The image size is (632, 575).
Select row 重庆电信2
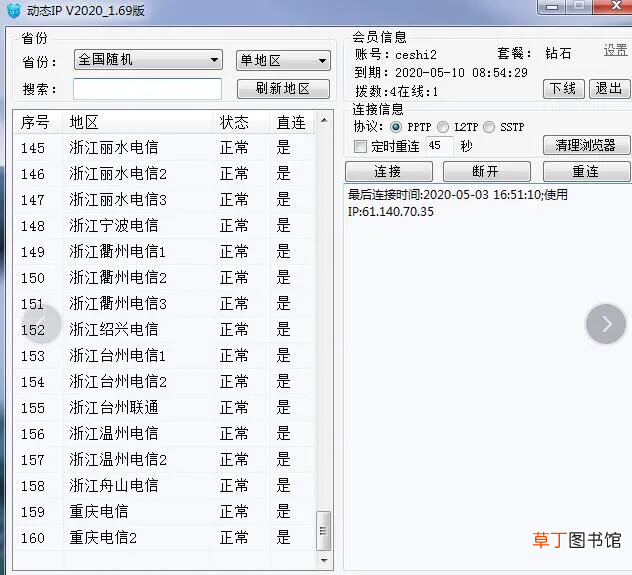point(164,538)
